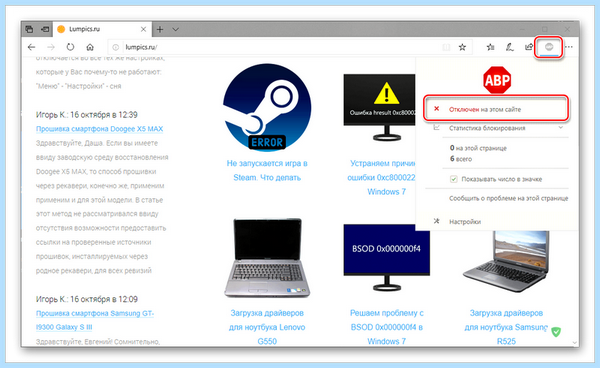Toggle the reading view icon in address bar
The width and height of the screenshot is (600, 368).
coord(446,47)
